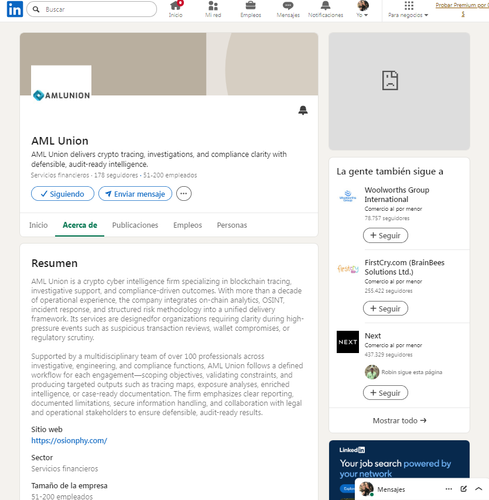Click Robin's avatar under Next
The width and height of the screenshot is (489, 500).
(x=372, y=372)
